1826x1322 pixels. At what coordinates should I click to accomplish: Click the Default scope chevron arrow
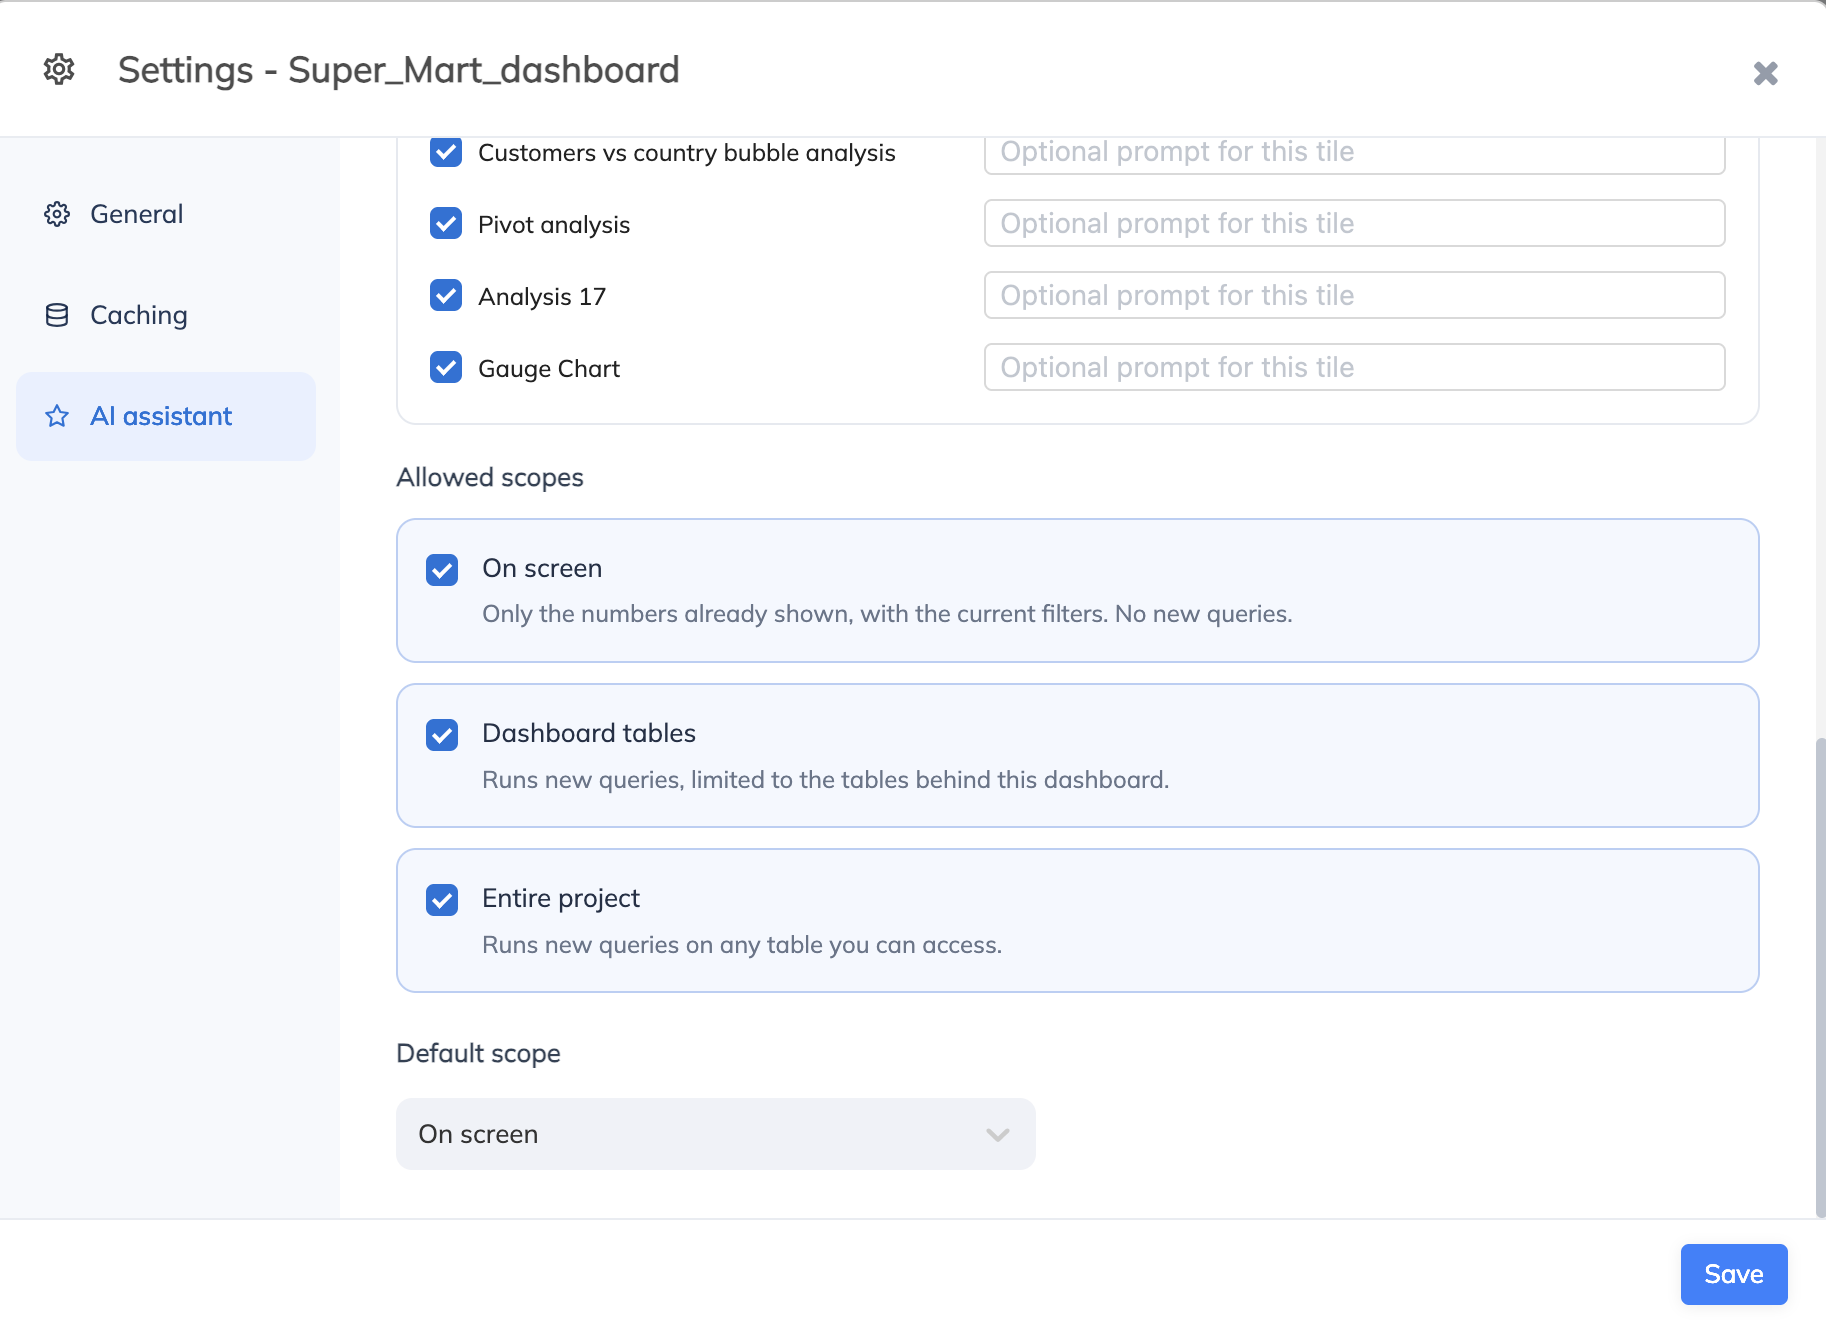coord(997,1135)
